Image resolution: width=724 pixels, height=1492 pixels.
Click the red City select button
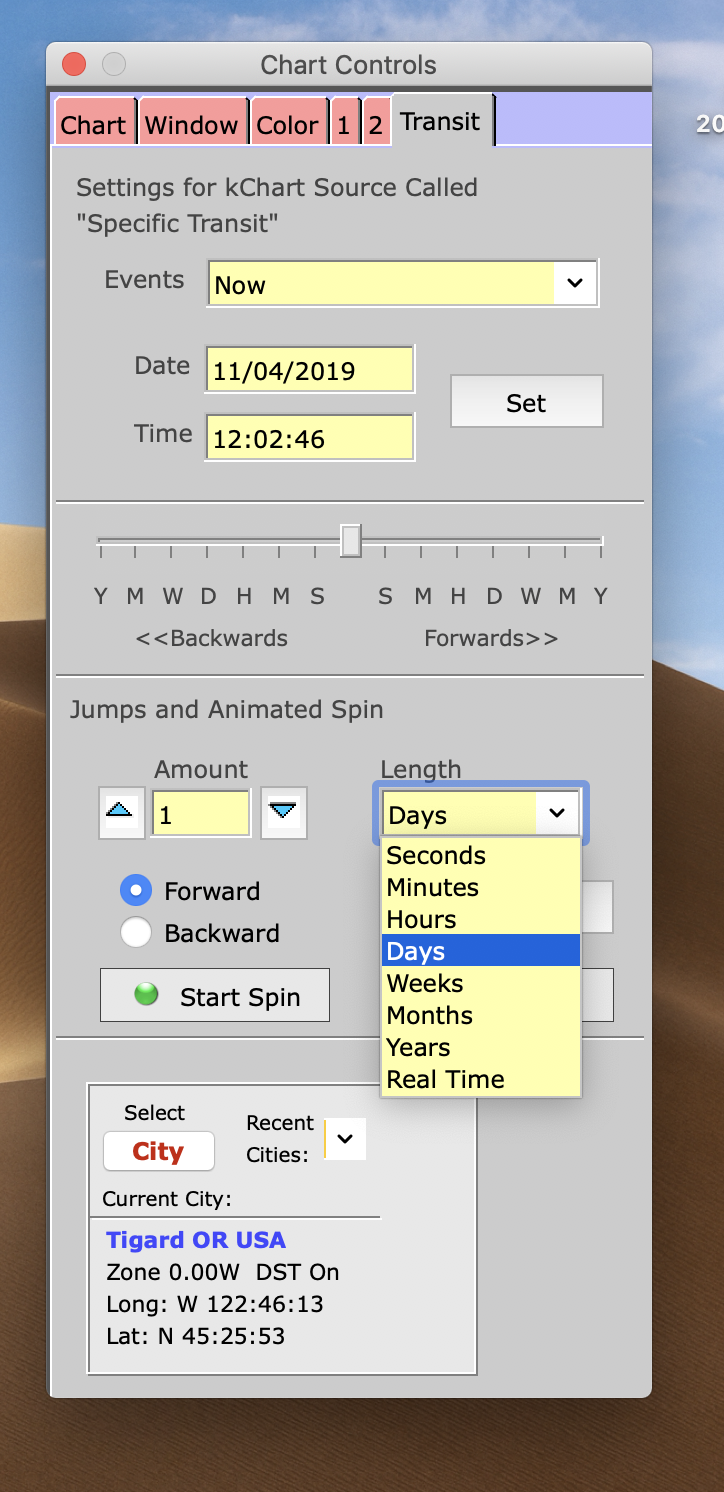[x=158, y=1151]
